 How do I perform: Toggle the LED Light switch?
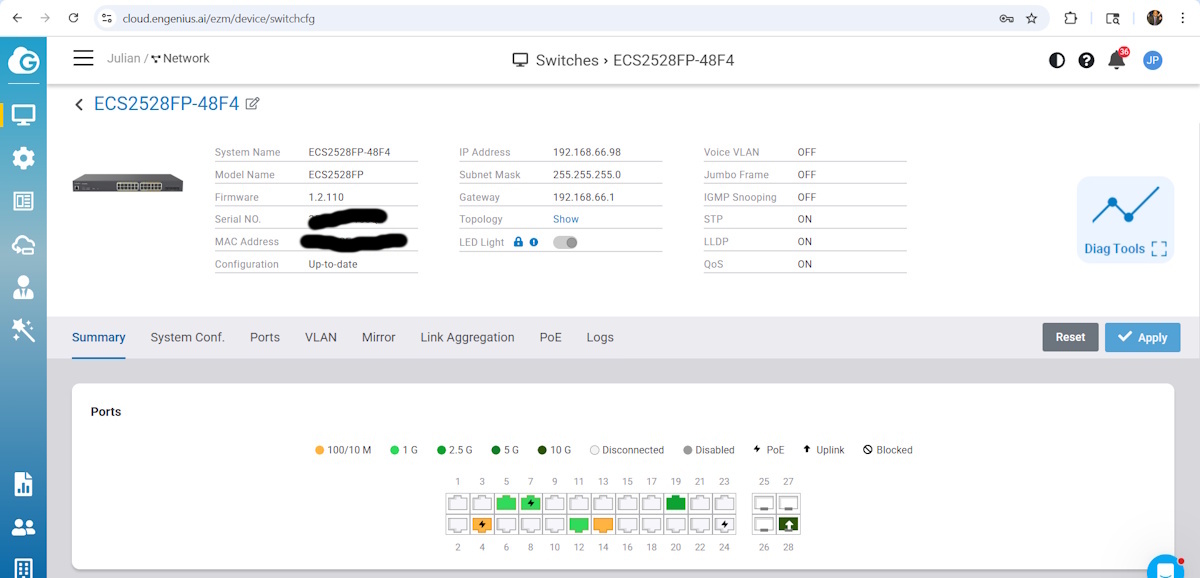pyautogui.click(x=565, y=242)
